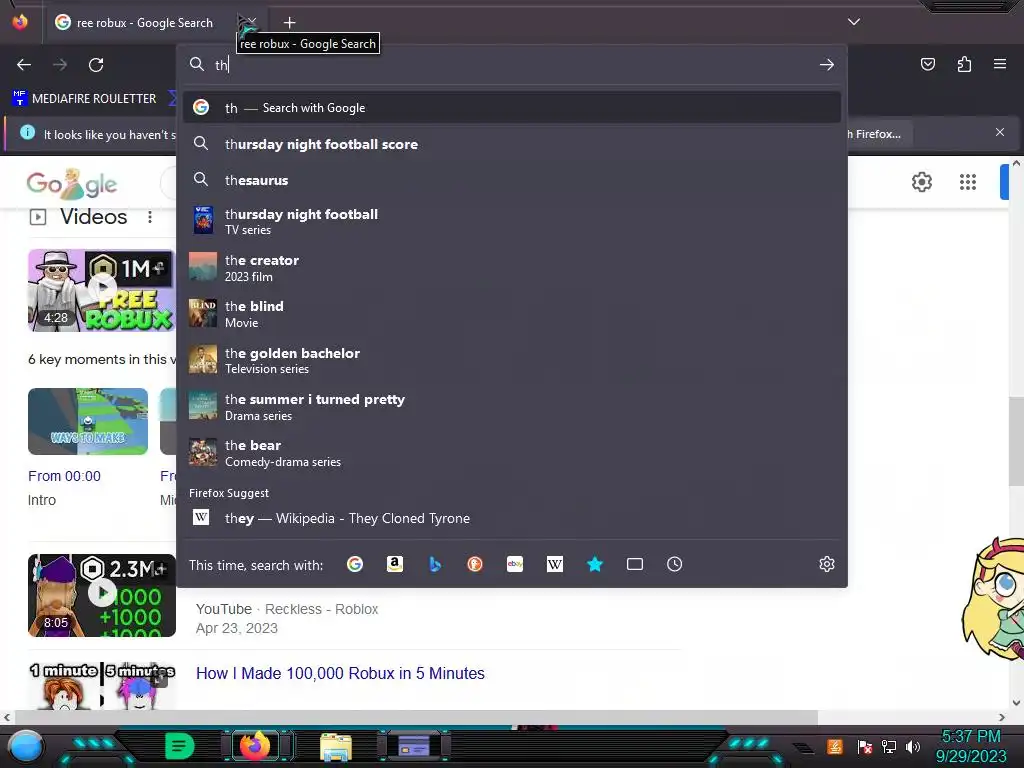Search this time with eBay icon
This screenshot has width=1024, height=768.
pos(515,564)
